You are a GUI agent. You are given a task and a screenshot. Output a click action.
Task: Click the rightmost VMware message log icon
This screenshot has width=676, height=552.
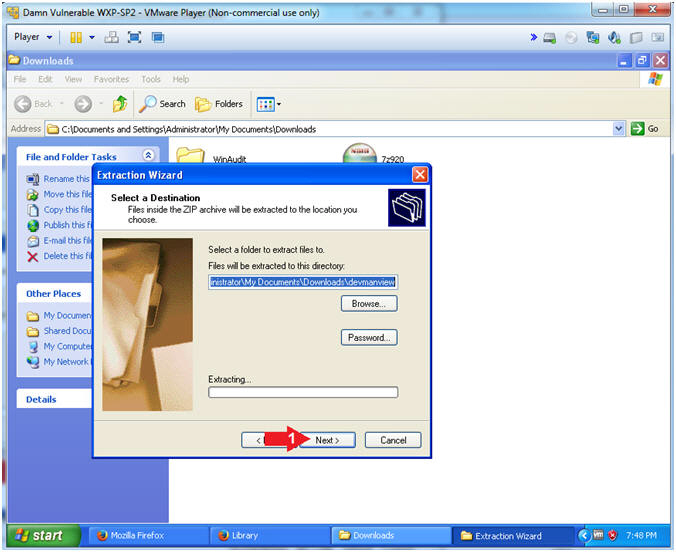click(657, 38)
